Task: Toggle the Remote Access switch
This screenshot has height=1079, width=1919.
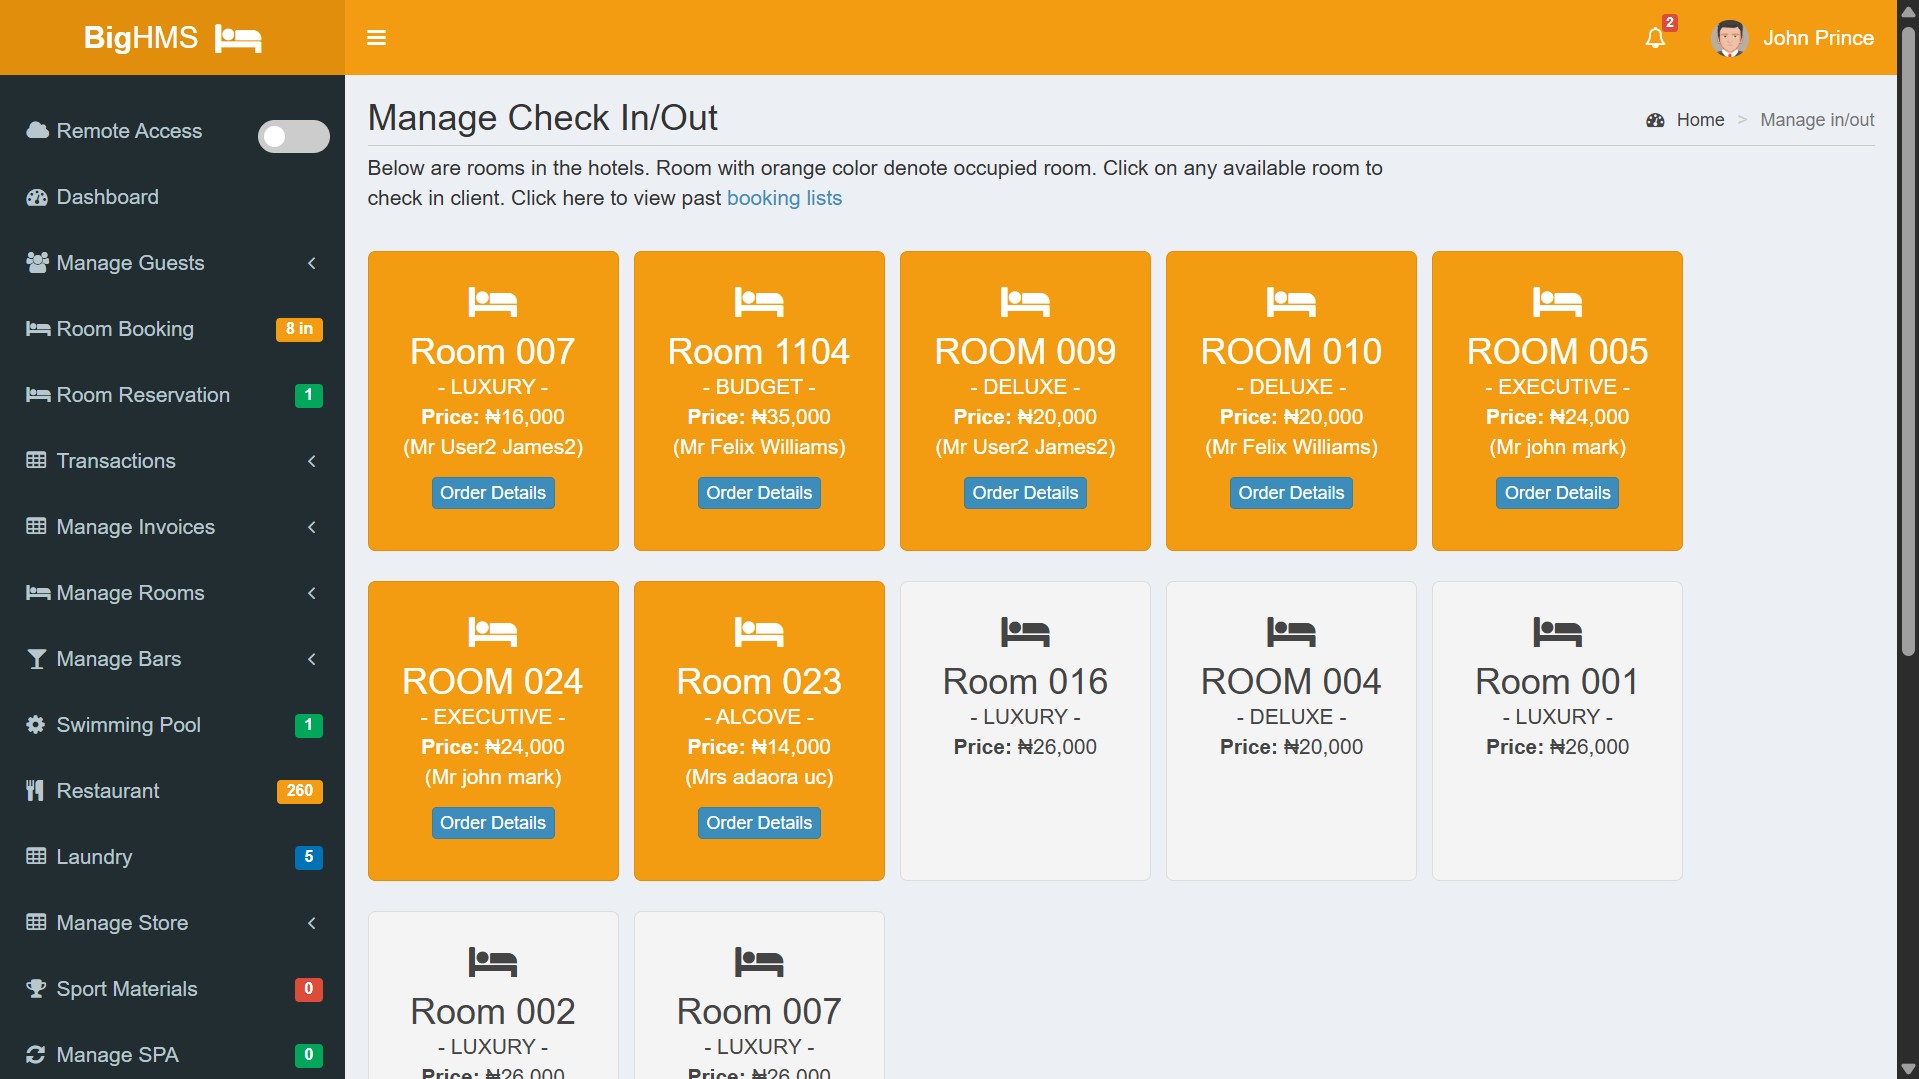Action: click(293, 136)
